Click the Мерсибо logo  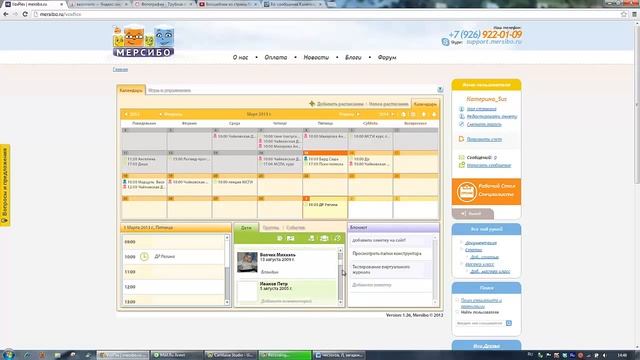point(143,41)
